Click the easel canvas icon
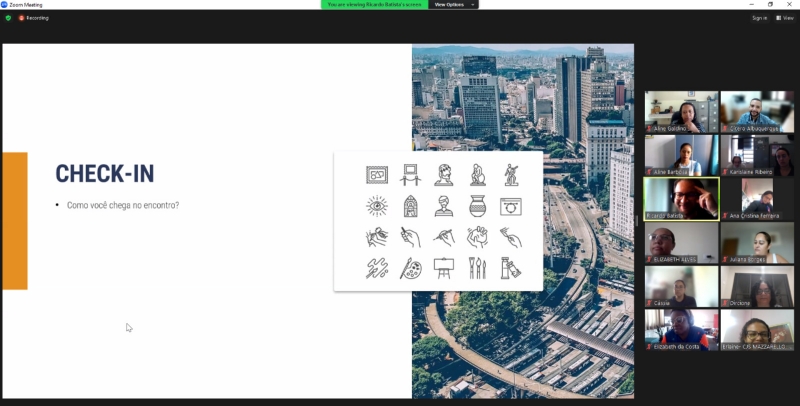The image size is (800, 406). point(443,268)
